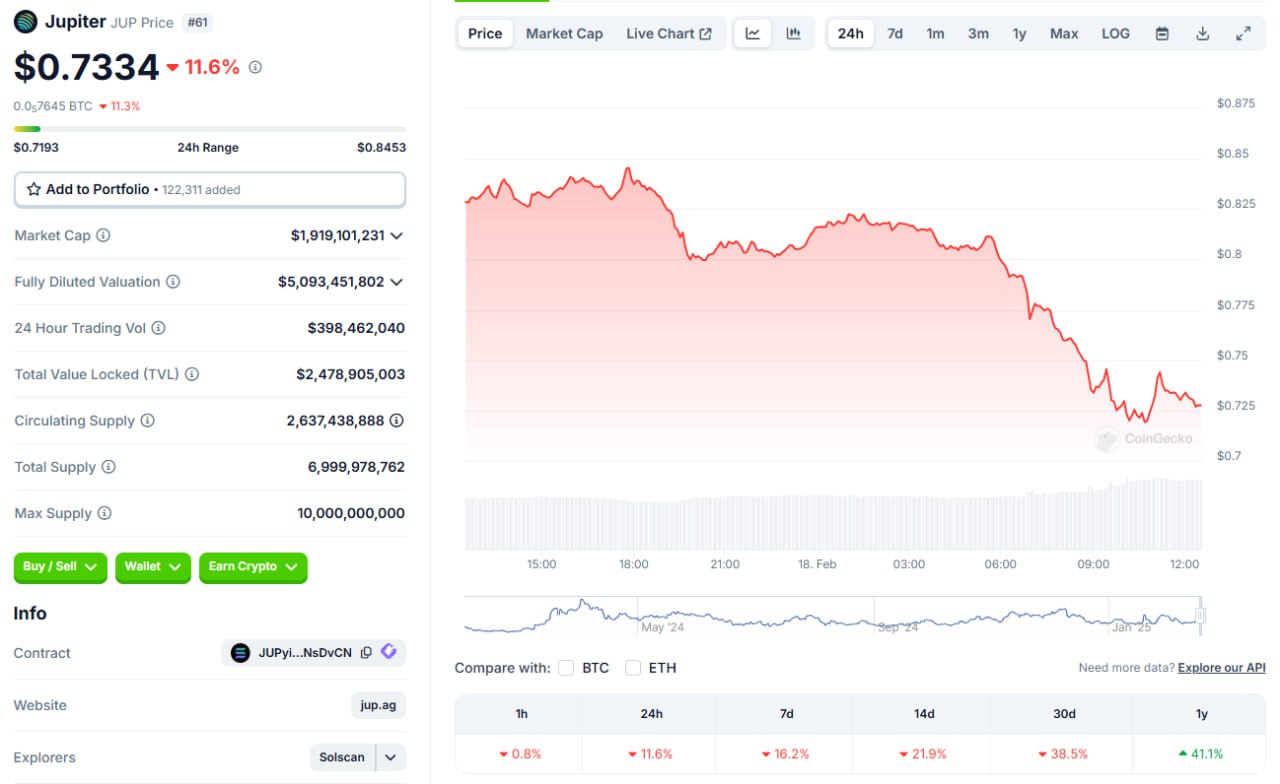Click the volume bars under the price chart
The width and height of the screenshot is (1280, 784).
[834, 515]
